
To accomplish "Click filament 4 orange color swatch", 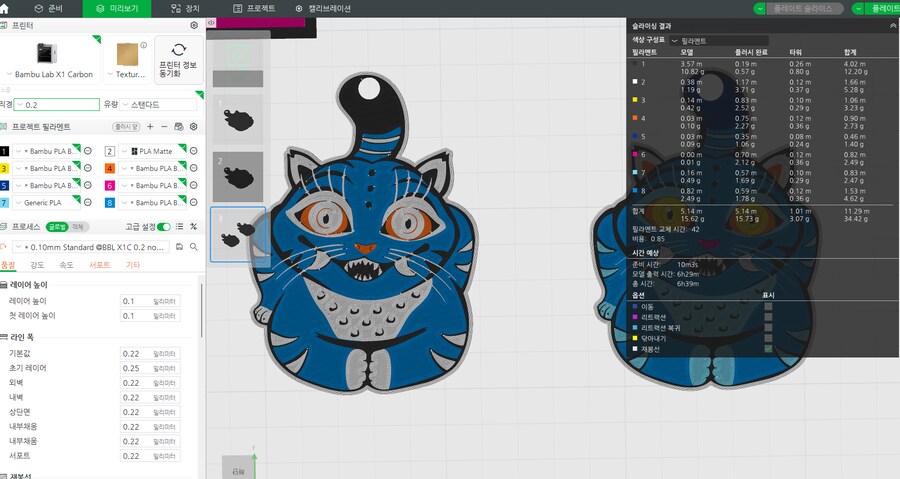I will click(110, 169).
